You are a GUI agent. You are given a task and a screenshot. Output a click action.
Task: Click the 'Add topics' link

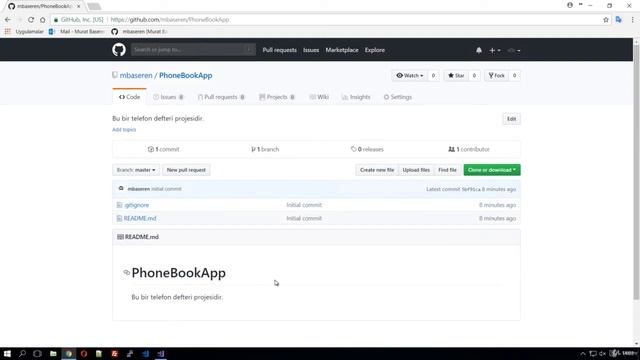[124, 129]
